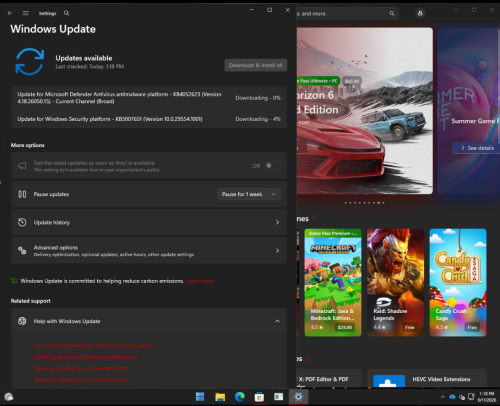This screenshot has width=500, height=406.
Task: Open the Settings hamburger navigation menu
Action: click(26, 13)
